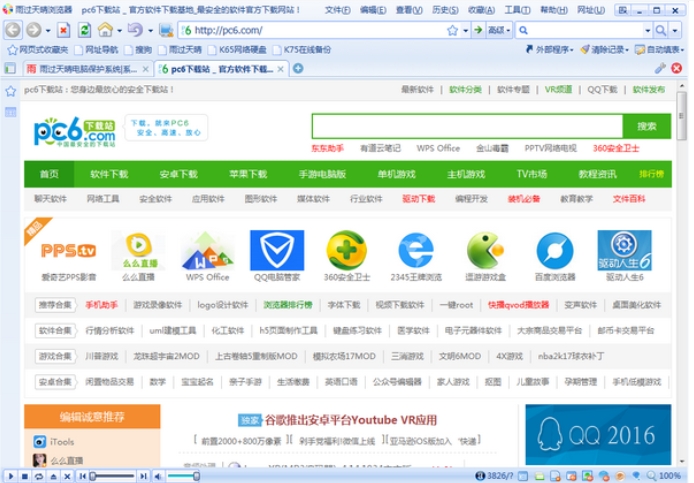694x483 pixels.
Task: Open the 安卓下载 navigation item
Action: click(x=178, y=174)
